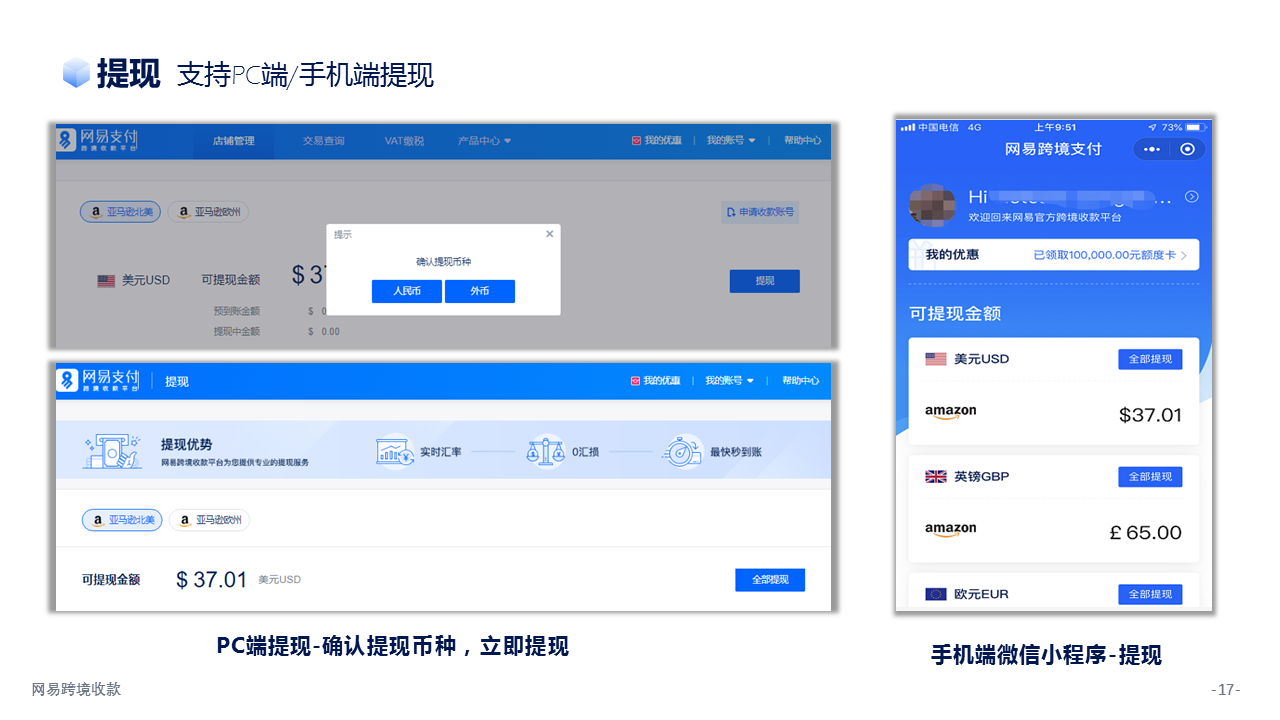Click the 0汇损 balance scale icon
The height and width of the screenshot is (720, 1280).
[546, 451]
